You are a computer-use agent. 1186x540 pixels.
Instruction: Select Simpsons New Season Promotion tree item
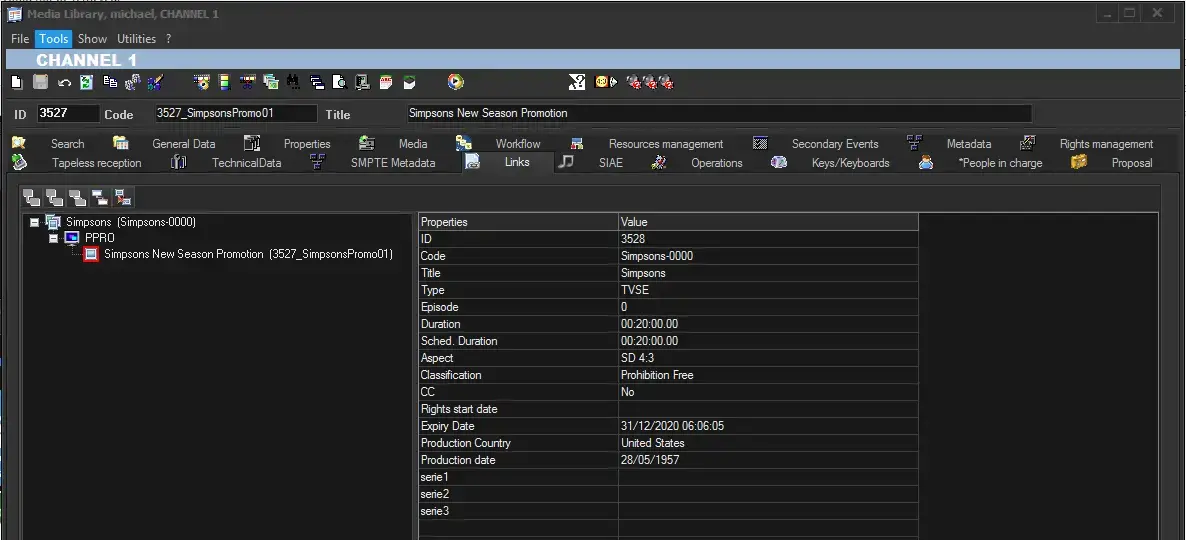click(x=247, y=254)
